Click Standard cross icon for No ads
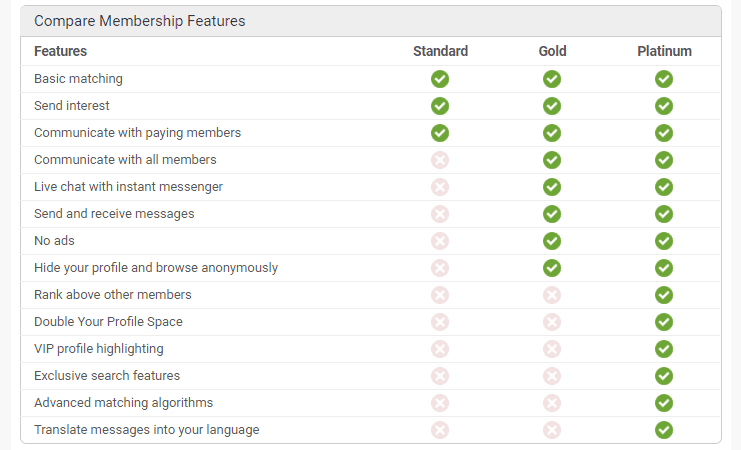Screen dimensions: 741x450 (440, 241)
